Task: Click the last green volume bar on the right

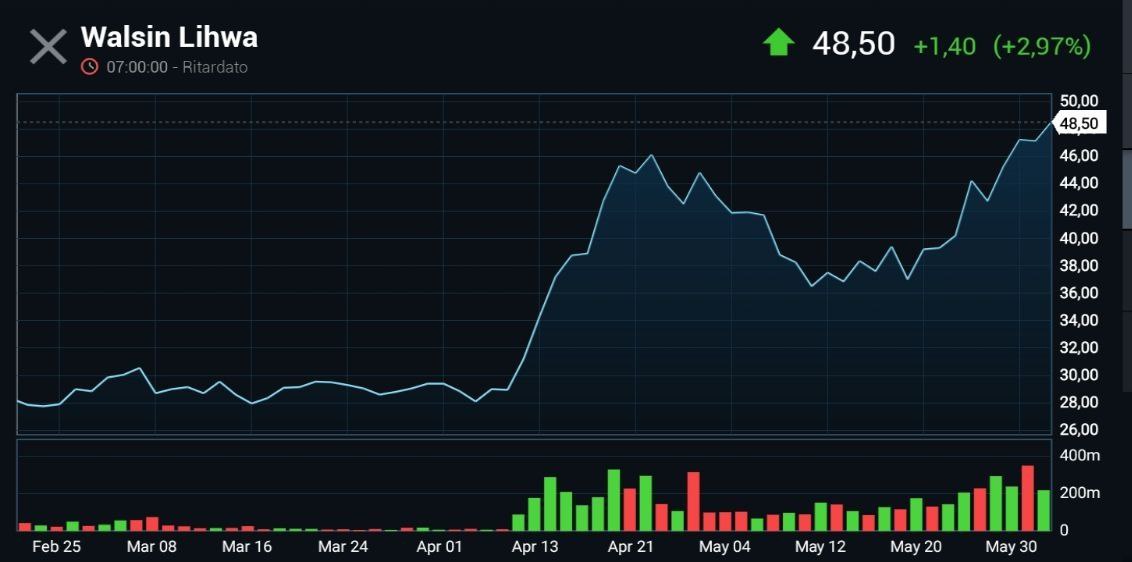Action: pyautogui.click(x=1044, y=510)
